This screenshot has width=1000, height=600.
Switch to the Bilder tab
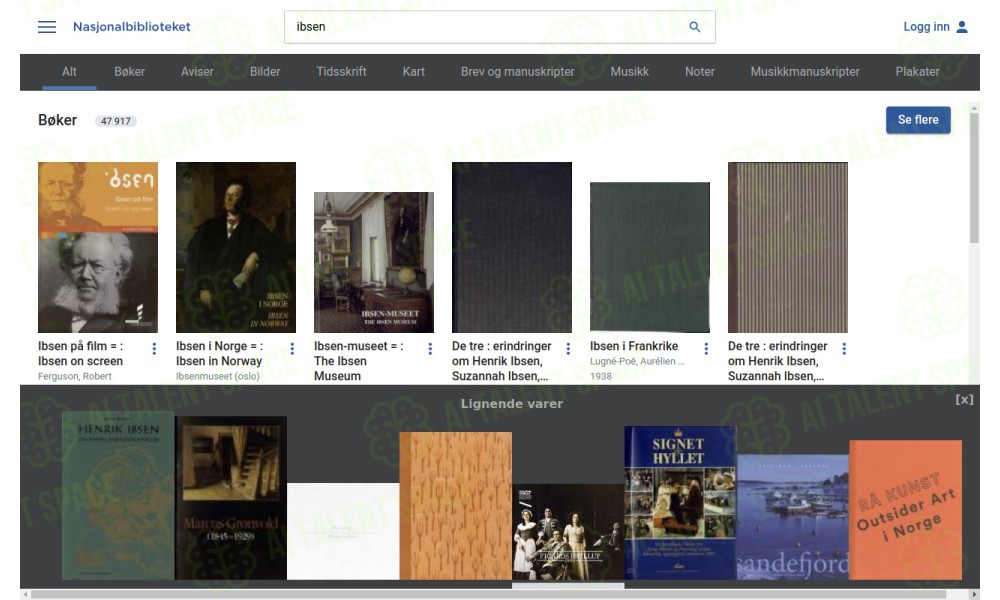pos(265,72)
